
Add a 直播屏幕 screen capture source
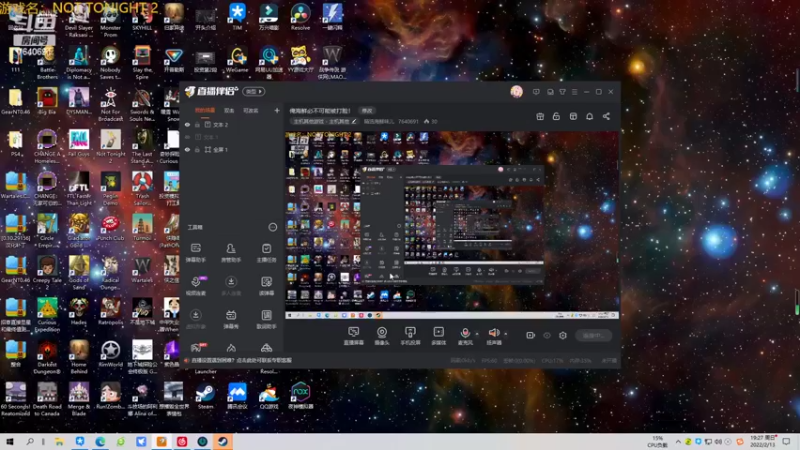(353, 336)
